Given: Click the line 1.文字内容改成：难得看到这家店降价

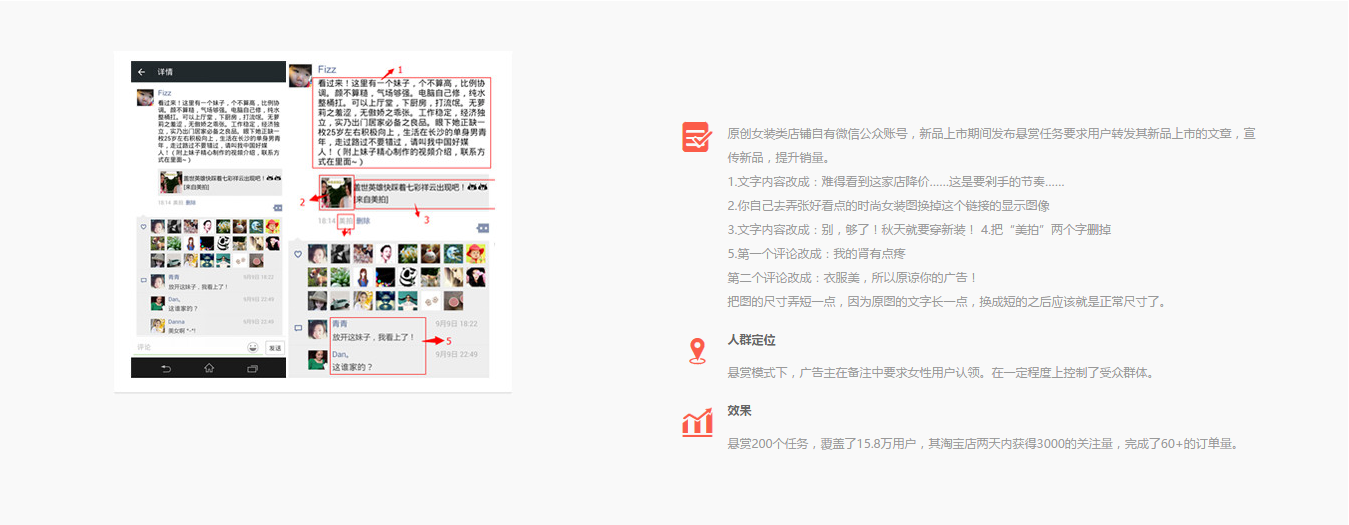Looking at the screenshot, I should [x=896, y=181].
